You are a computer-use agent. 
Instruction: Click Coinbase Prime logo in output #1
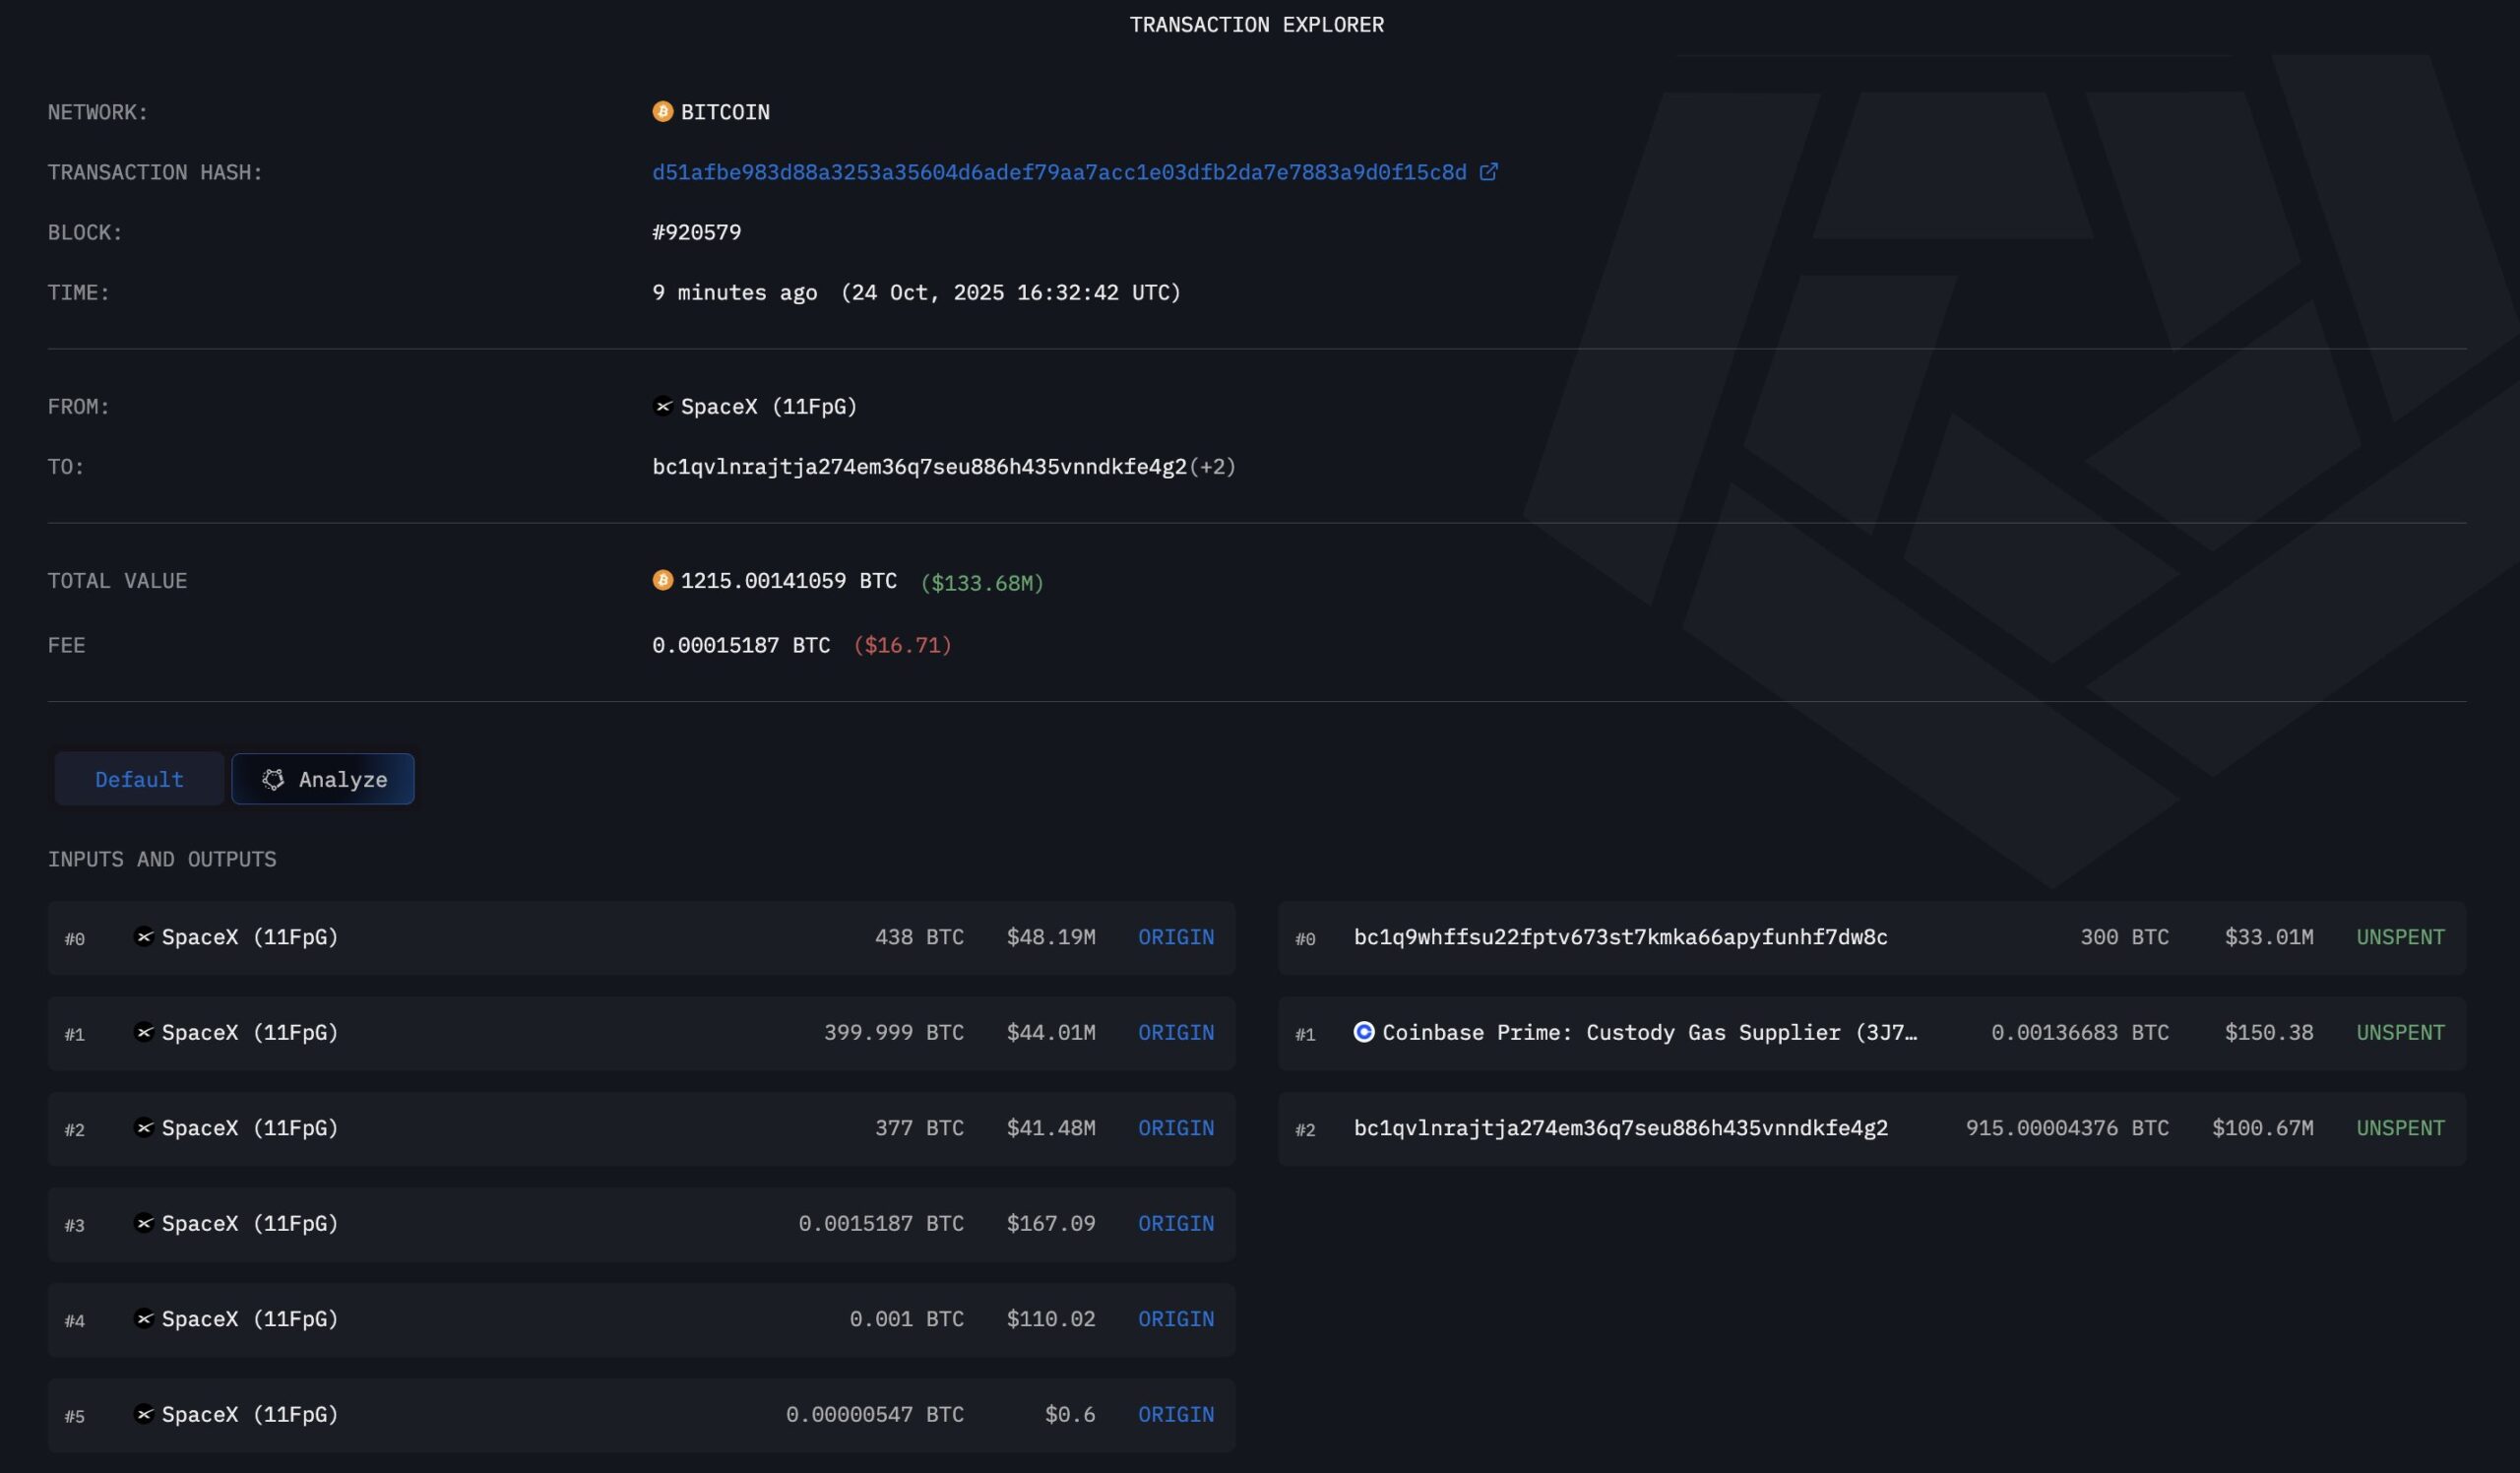(1363, 1032)
